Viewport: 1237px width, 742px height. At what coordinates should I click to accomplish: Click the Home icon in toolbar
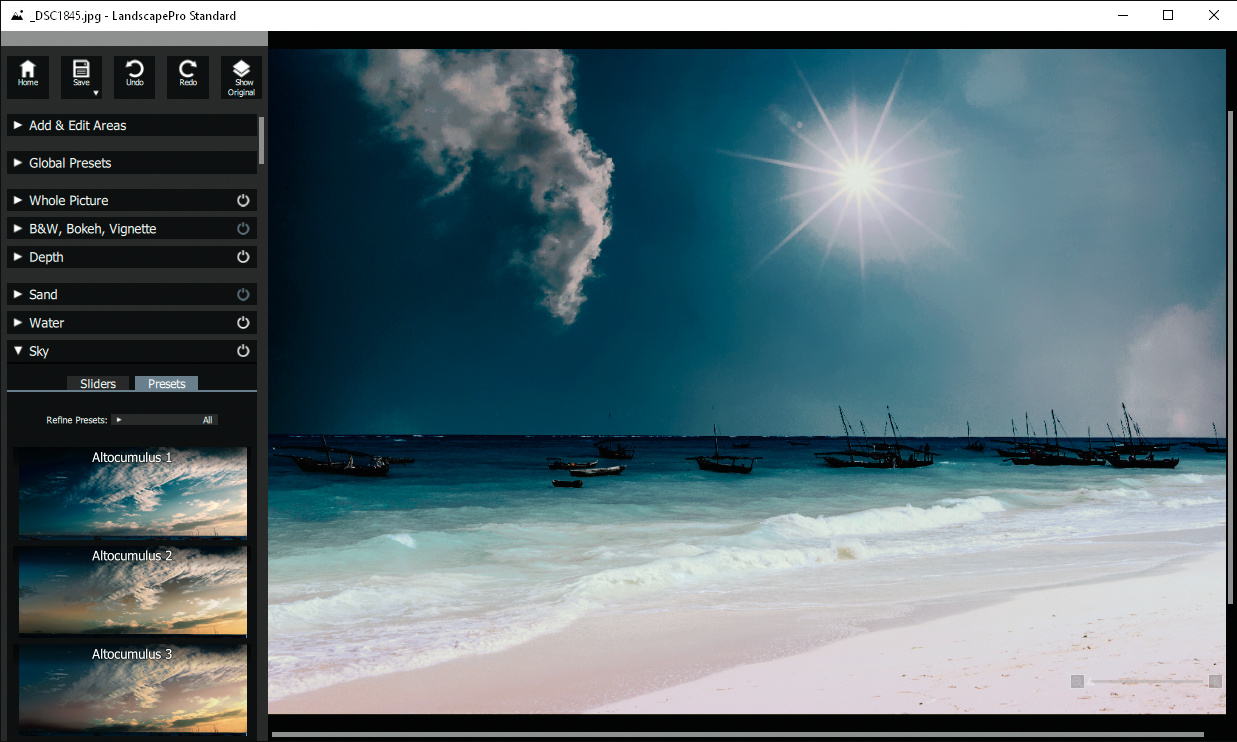[x=28, y=71]
